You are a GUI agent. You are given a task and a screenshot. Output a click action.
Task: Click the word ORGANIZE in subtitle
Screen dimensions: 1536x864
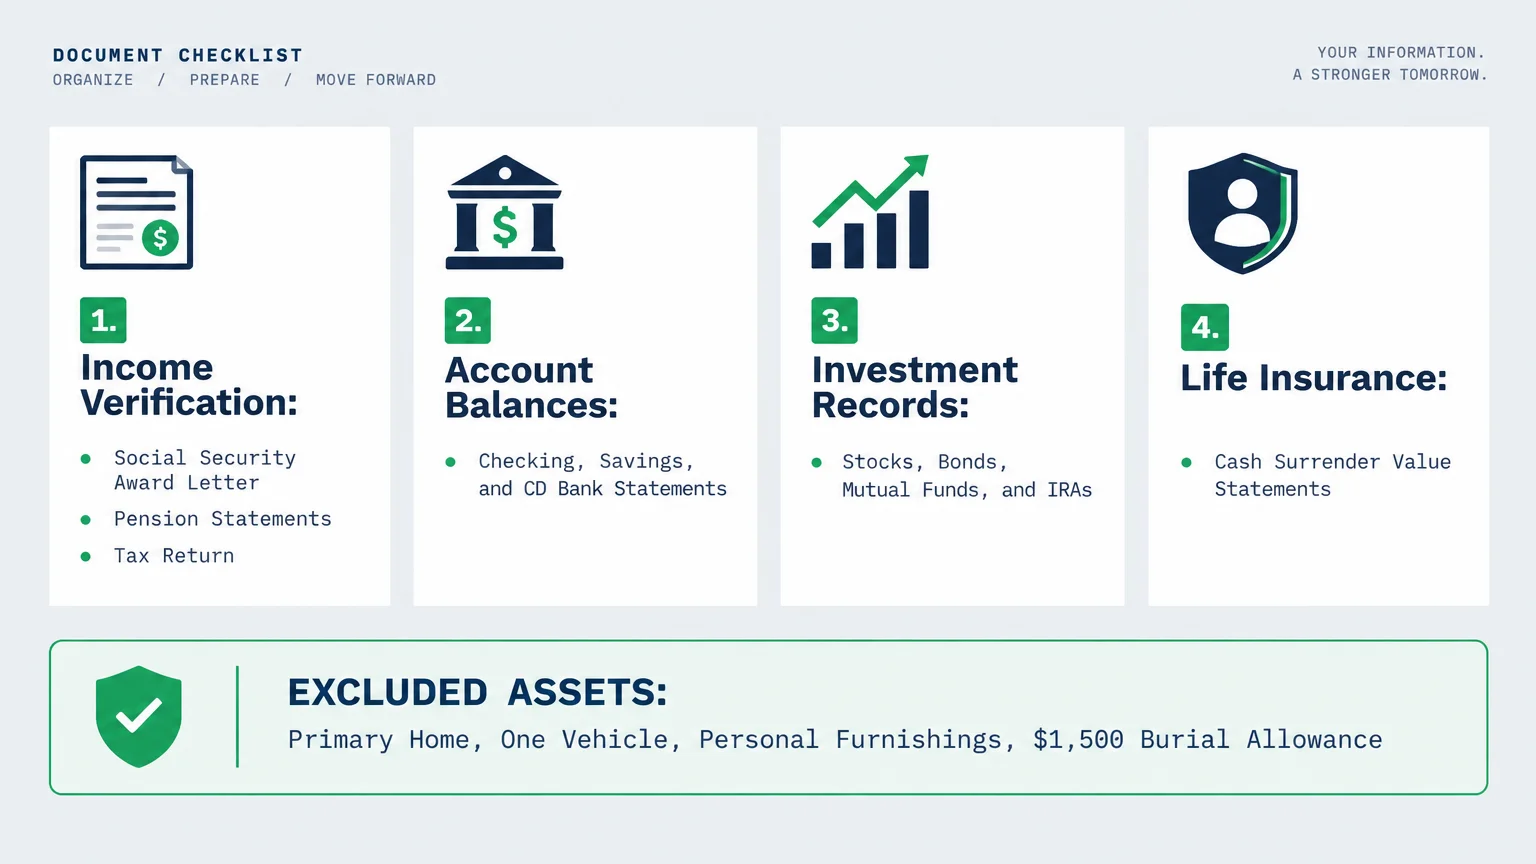pos(93,80)
